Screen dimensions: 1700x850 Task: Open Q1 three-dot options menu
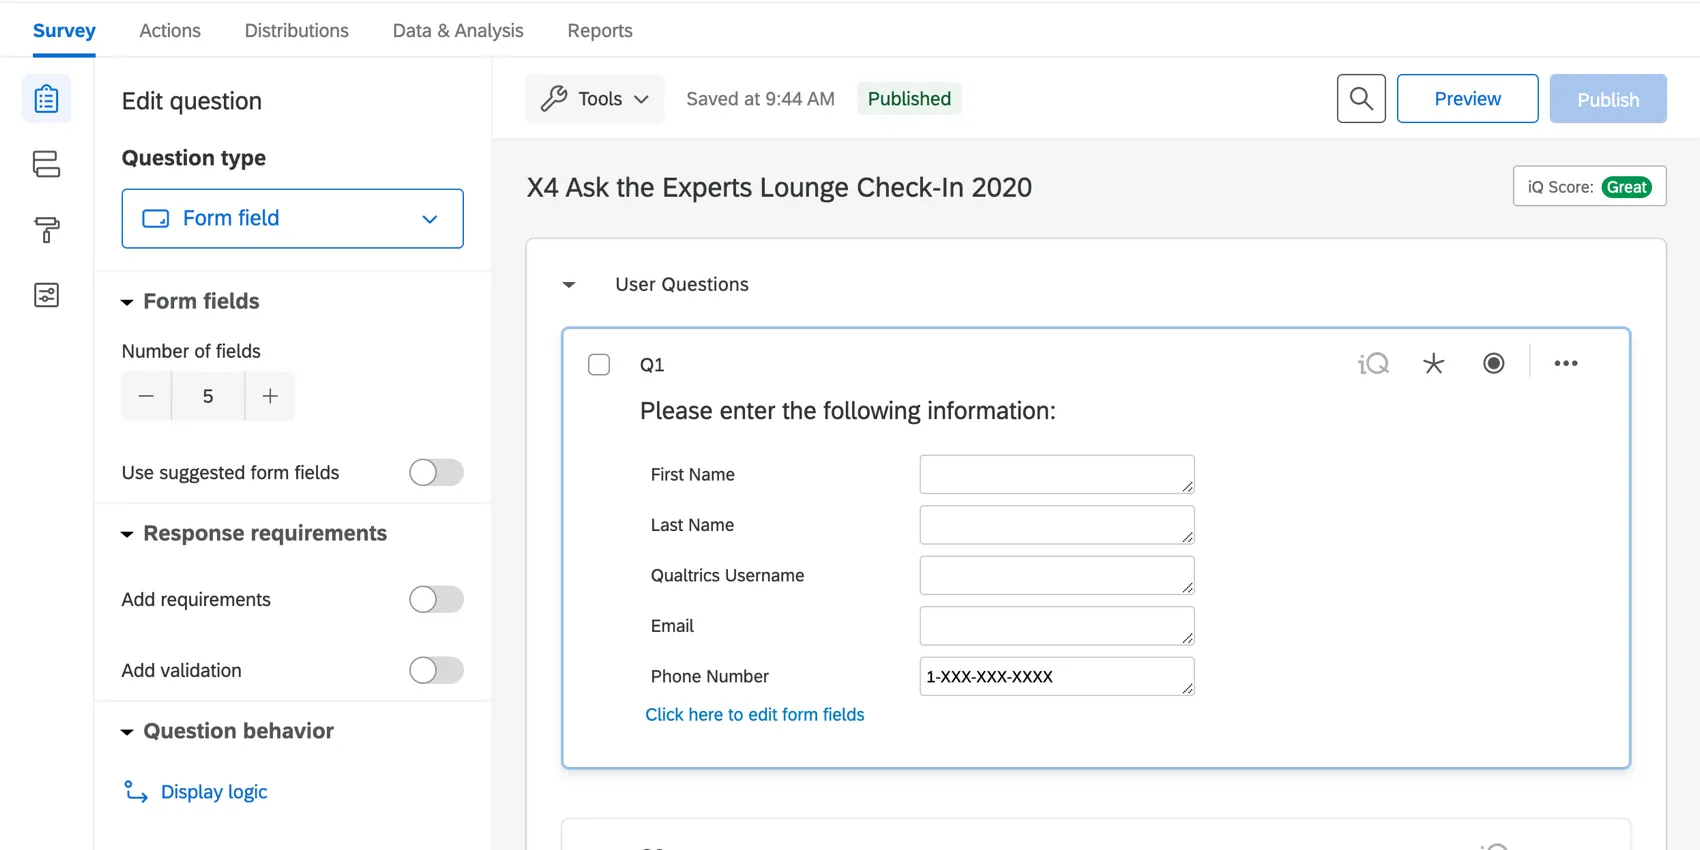tap(1565, 364)
